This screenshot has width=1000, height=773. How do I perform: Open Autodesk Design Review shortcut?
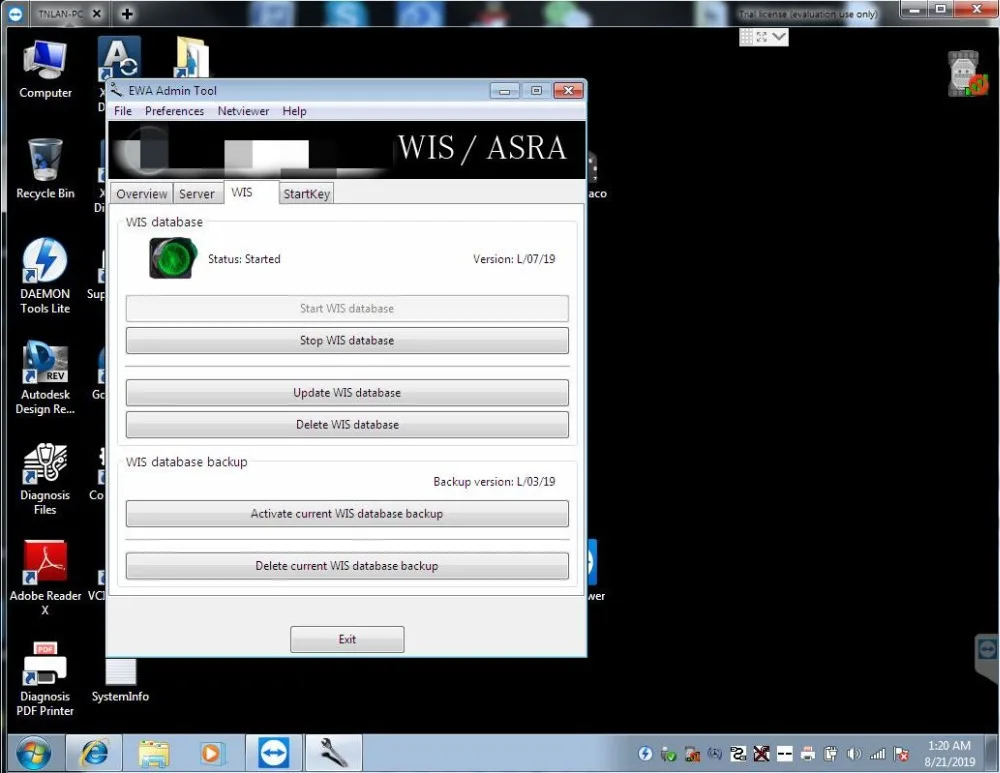45,378
